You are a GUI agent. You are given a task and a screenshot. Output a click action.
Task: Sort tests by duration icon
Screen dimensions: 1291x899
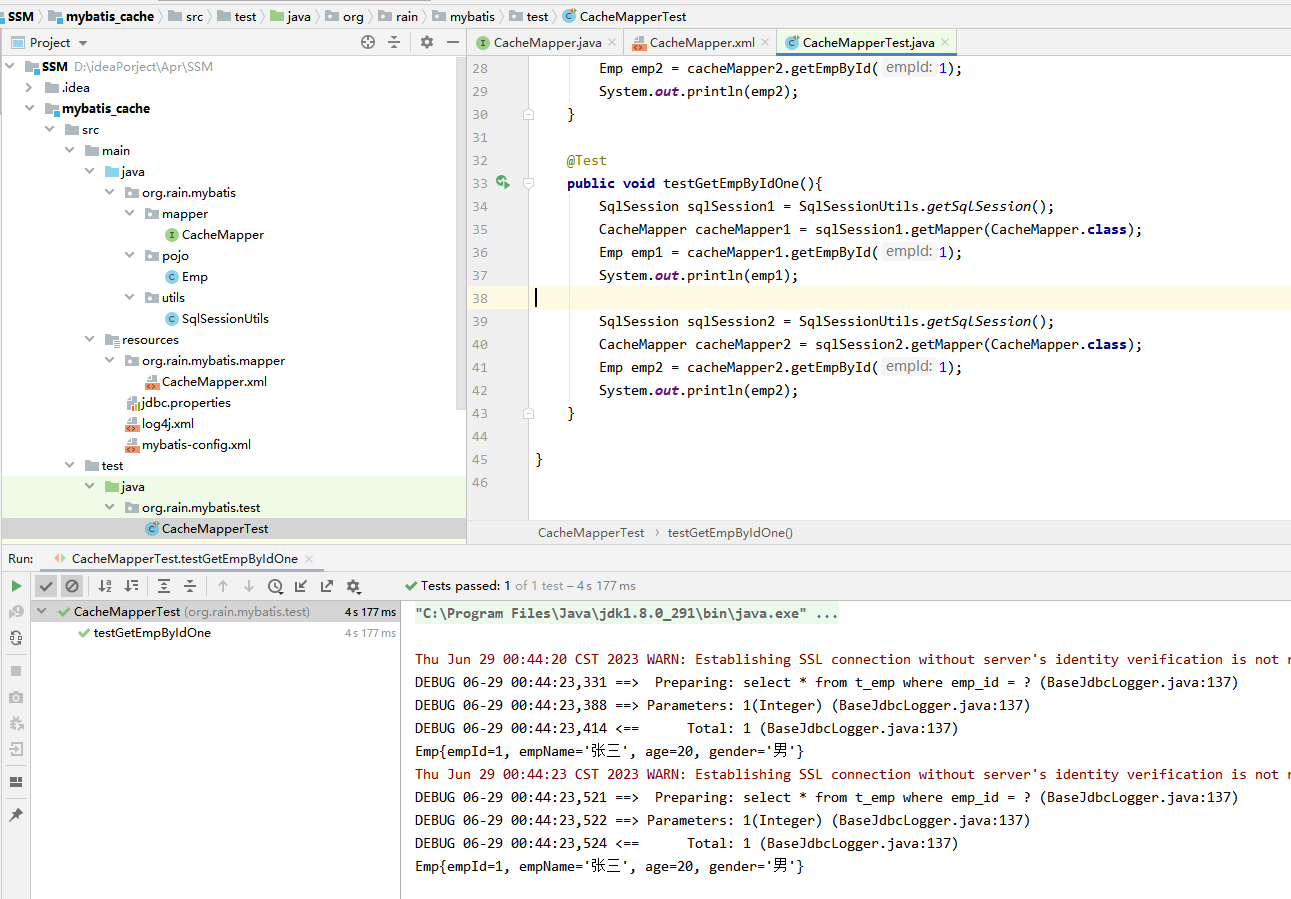[131, 586]
